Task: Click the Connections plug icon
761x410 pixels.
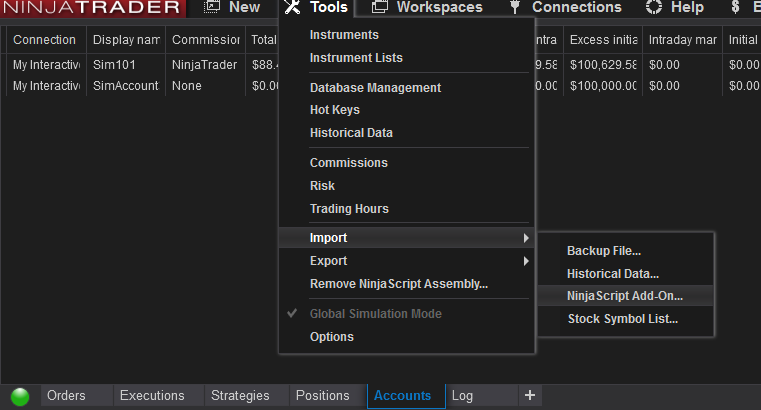Action: (x=515, y=7)
